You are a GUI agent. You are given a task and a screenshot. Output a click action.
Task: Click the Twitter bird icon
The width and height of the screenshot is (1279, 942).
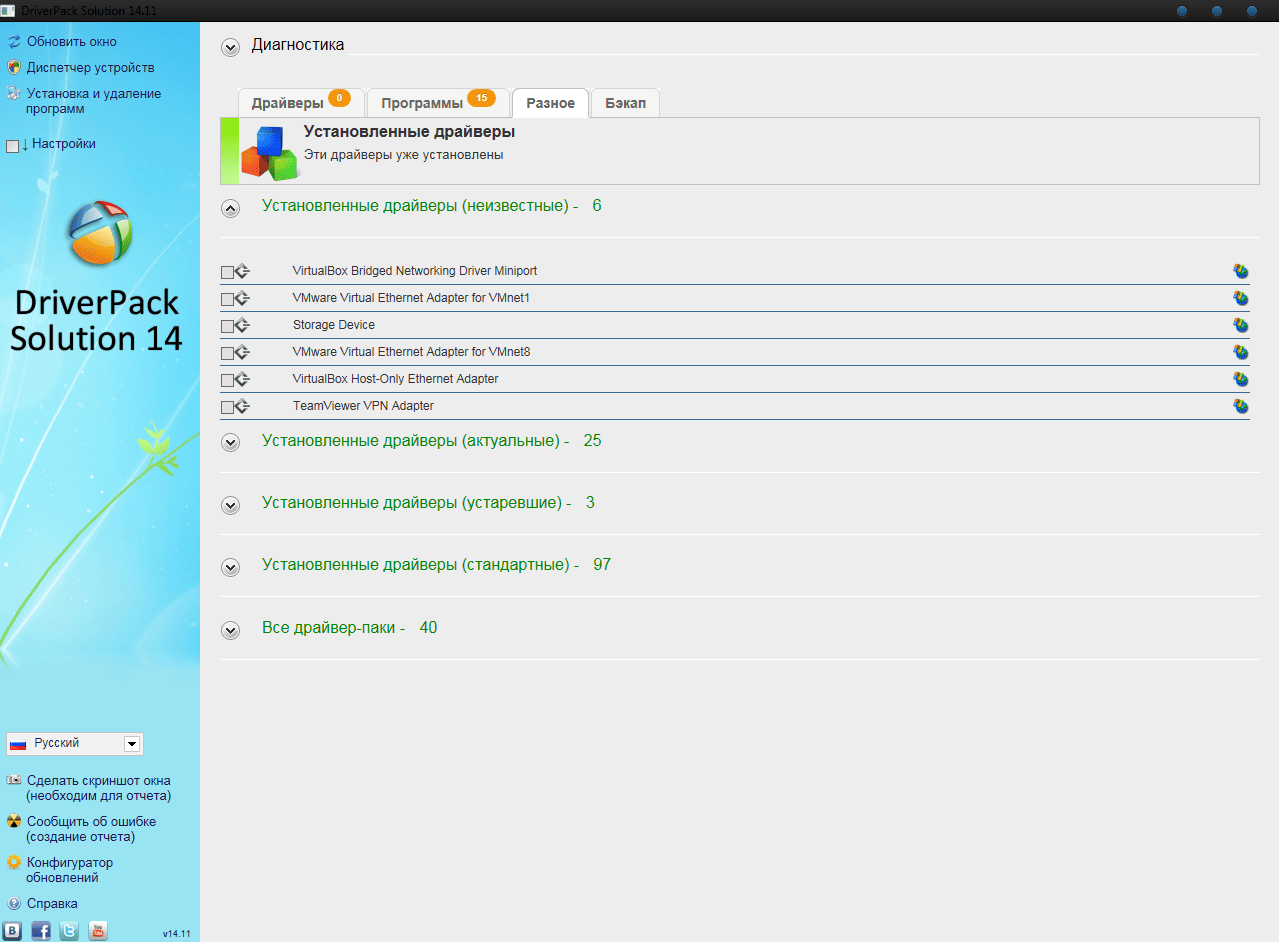[x=69, y=930]
